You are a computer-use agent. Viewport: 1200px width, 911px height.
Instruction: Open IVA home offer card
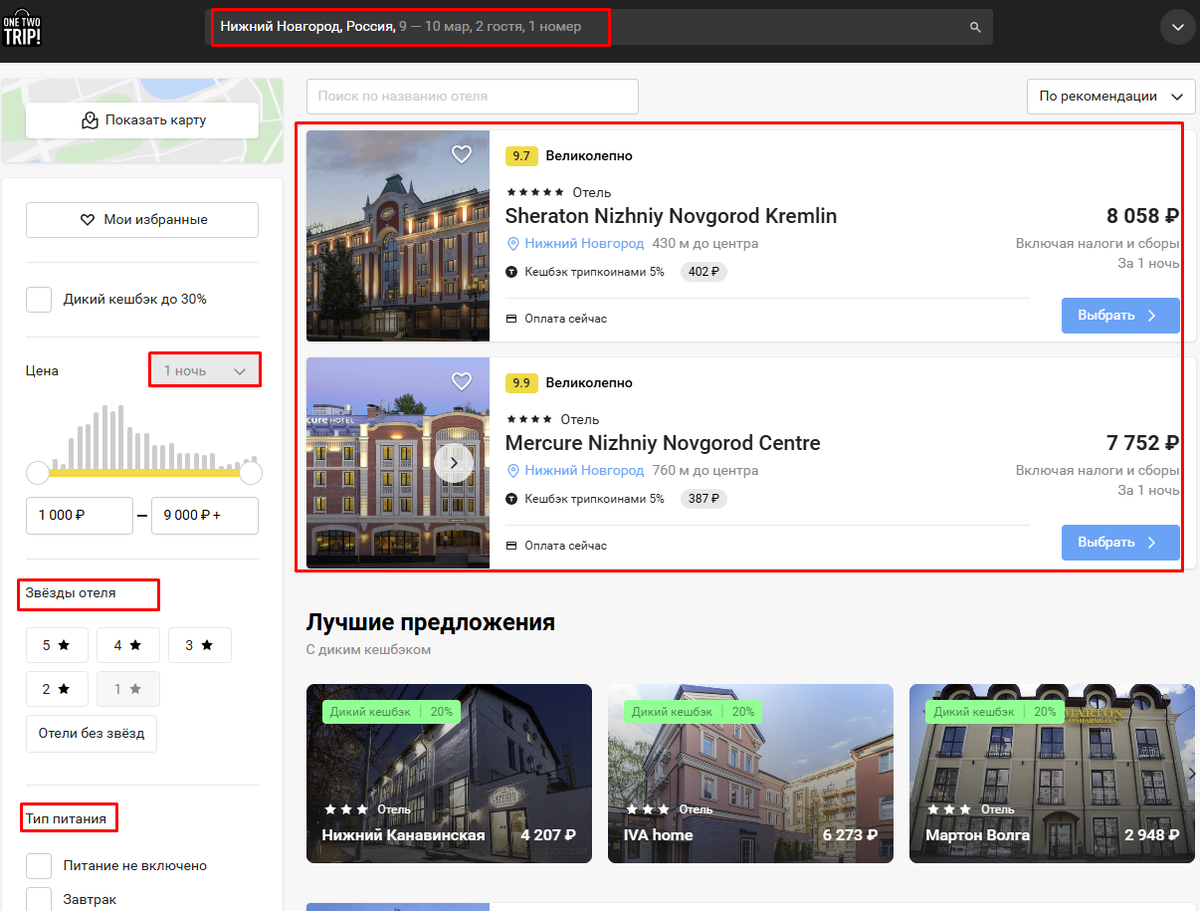click(751, 773)
